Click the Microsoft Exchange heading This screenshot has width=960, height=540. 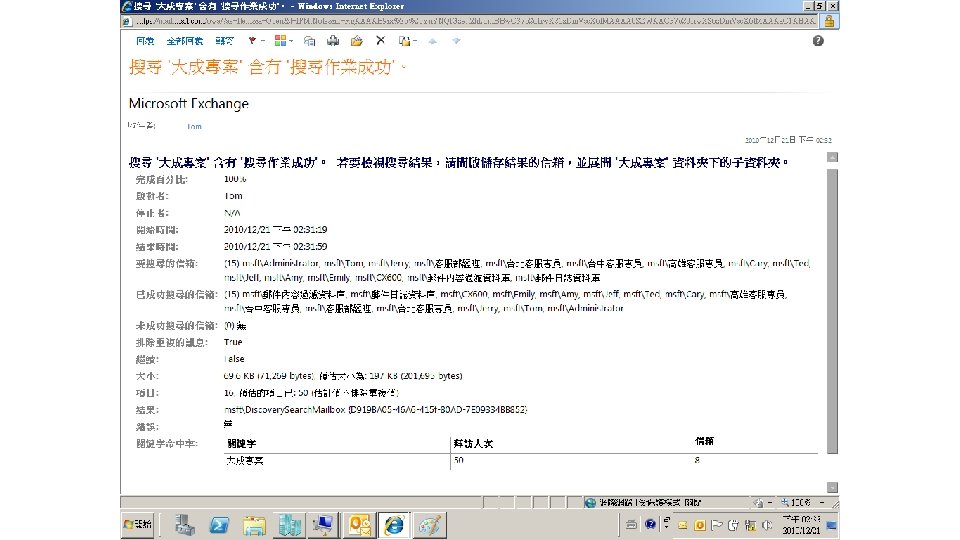coord(189,103)
